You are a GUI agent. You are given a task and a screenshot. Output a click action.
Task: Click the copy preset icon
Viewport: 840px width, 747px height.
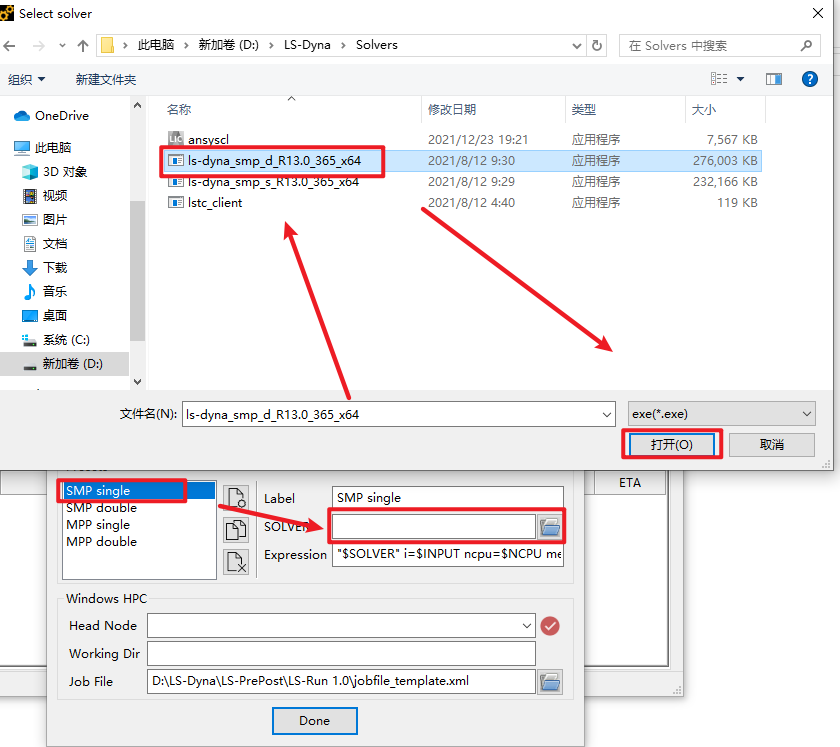235,530
